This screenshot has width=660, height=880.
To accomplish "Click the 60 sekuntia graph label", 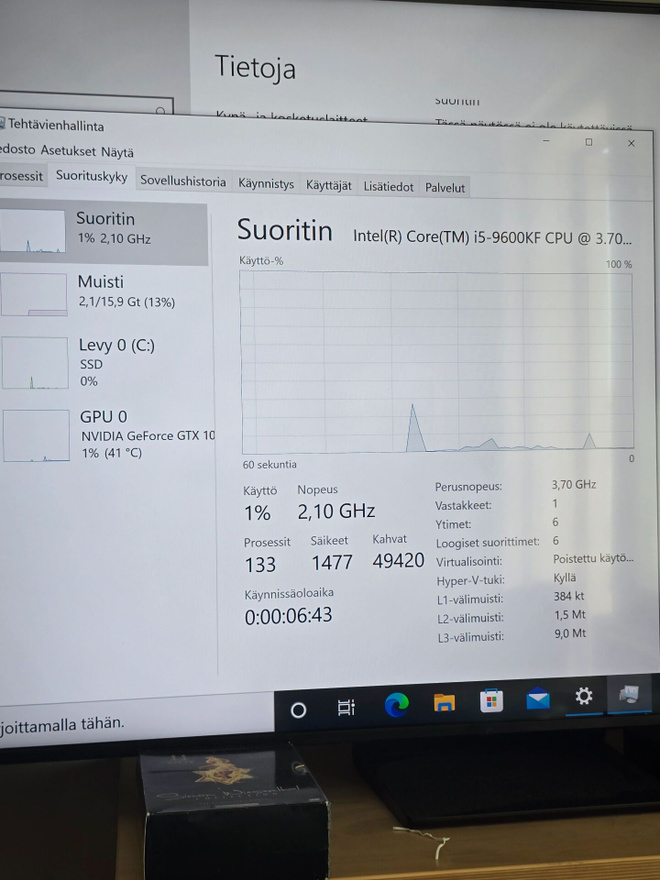I will click(269, 465).
